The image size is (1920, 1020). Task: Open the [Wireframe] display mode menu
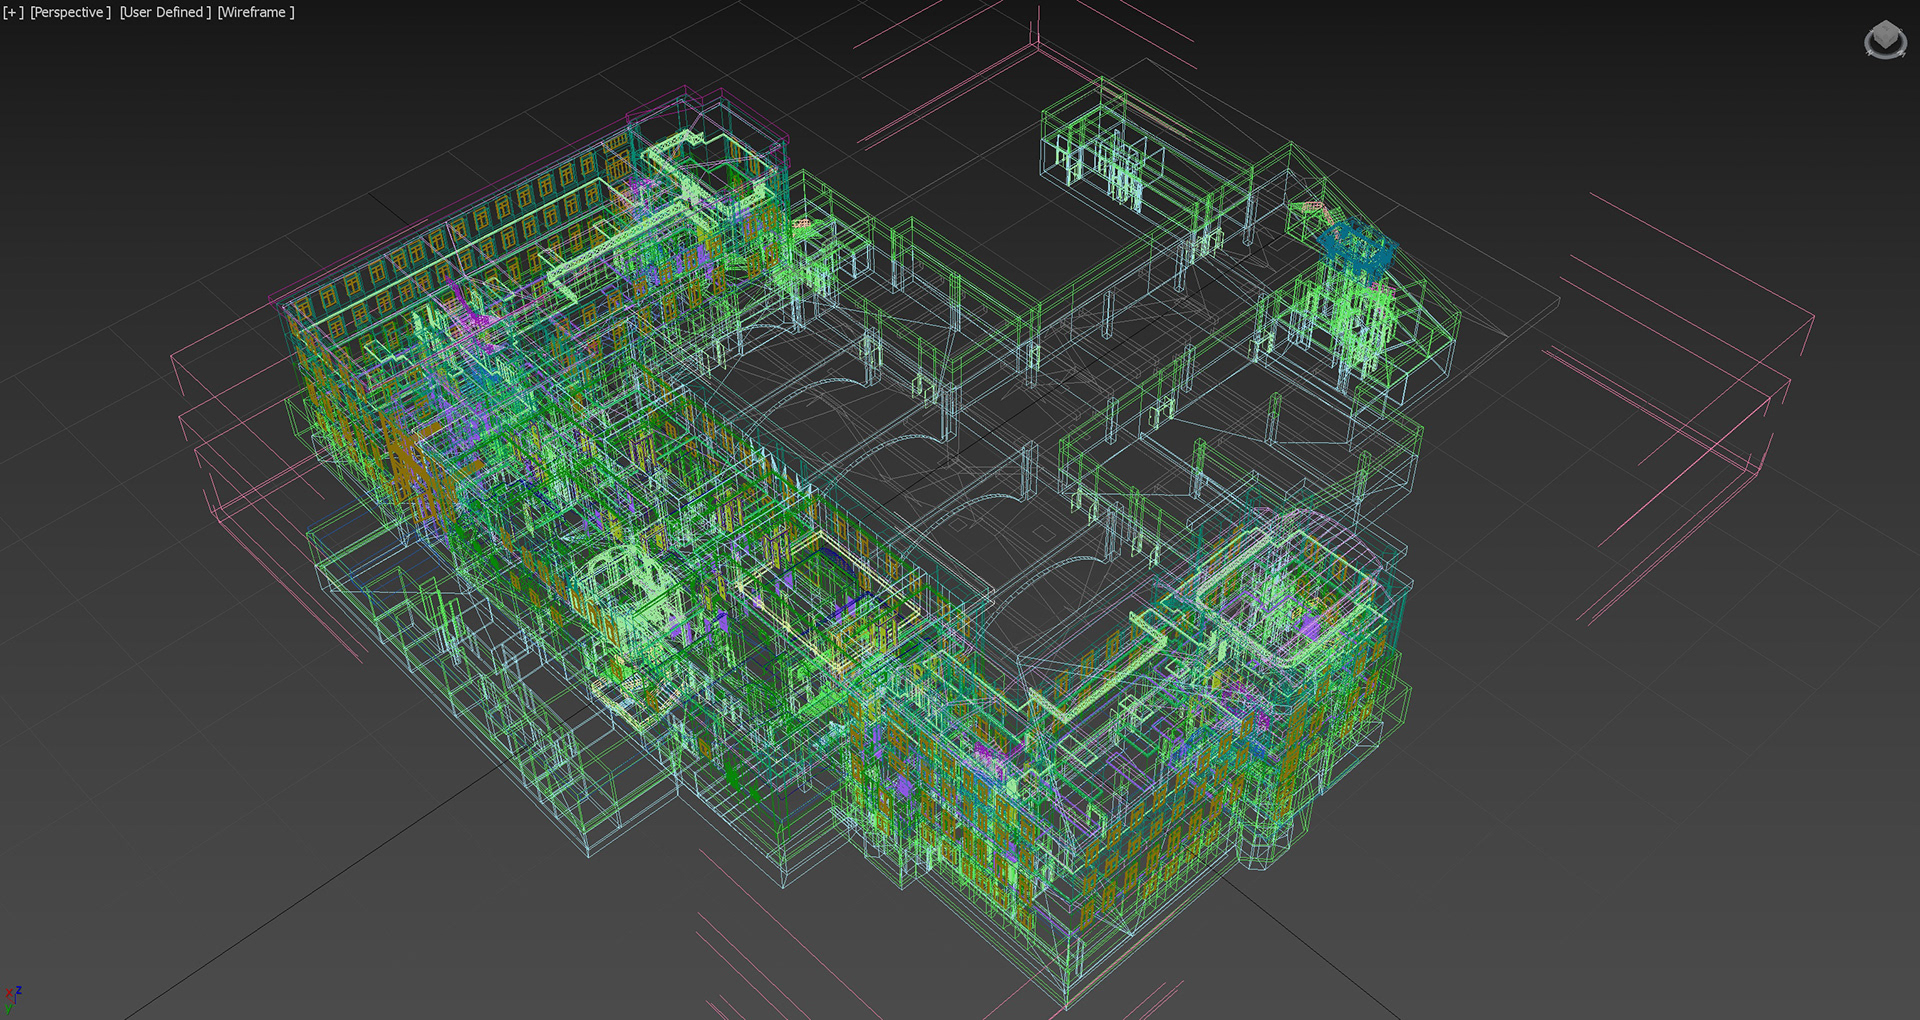[x=256, y=12]
